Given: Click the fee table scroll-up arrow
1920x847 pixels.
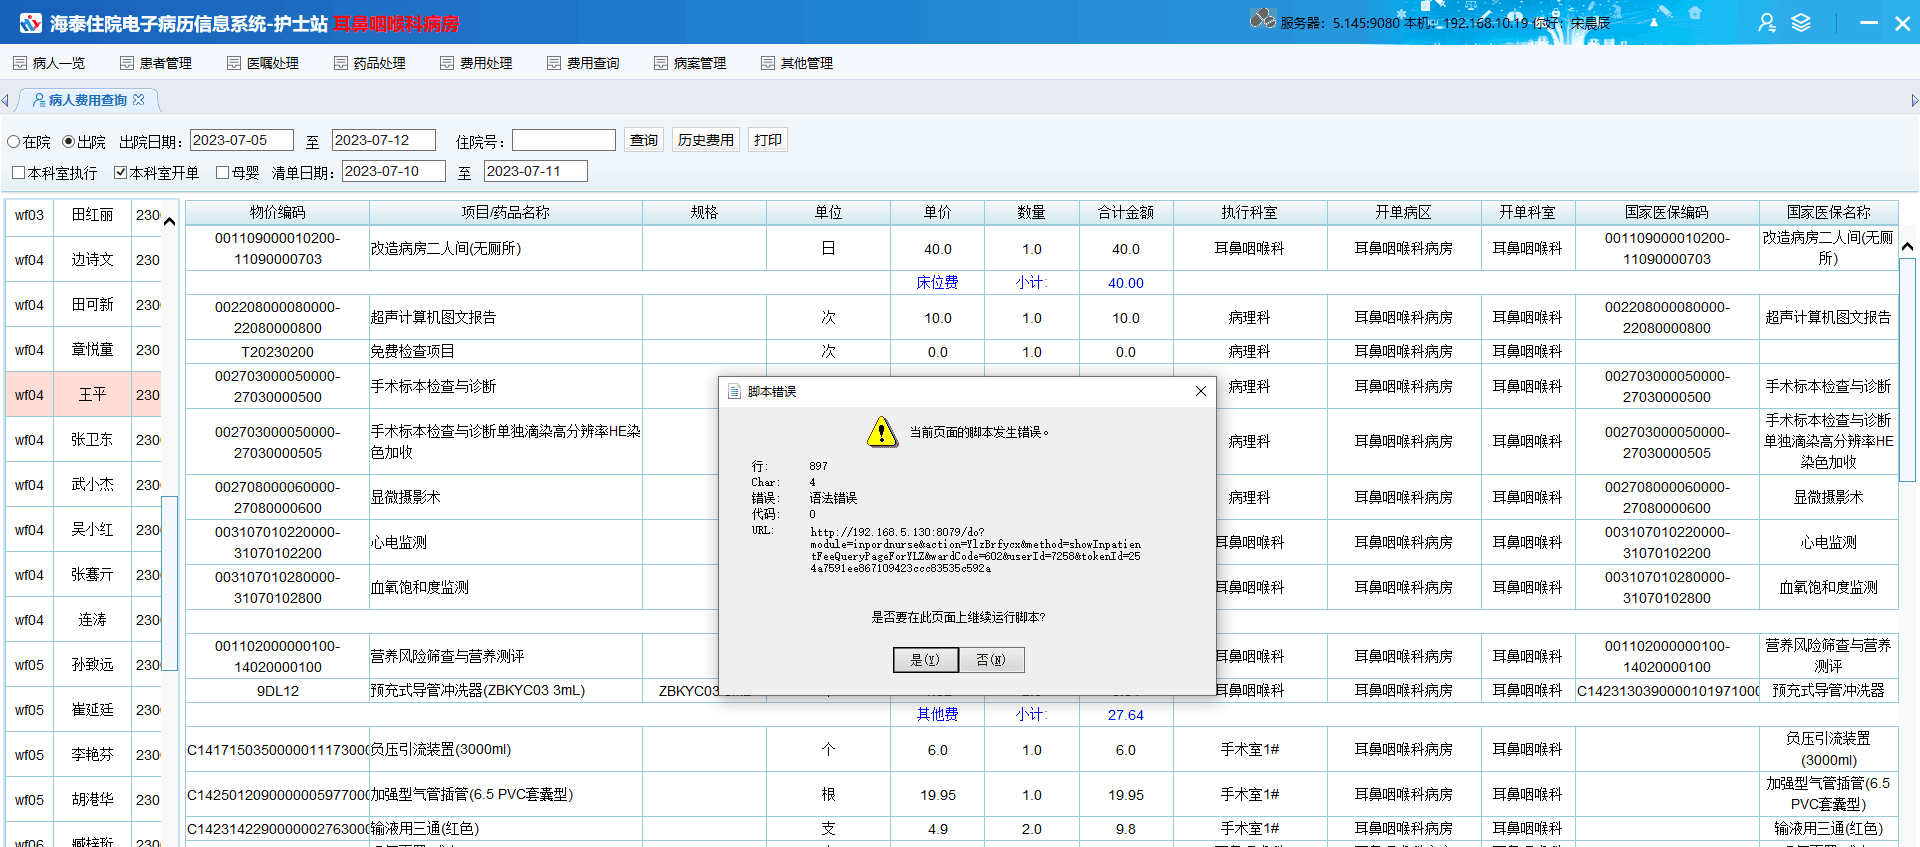Looking at the screenshot, I should click(x=1907, y=246).
